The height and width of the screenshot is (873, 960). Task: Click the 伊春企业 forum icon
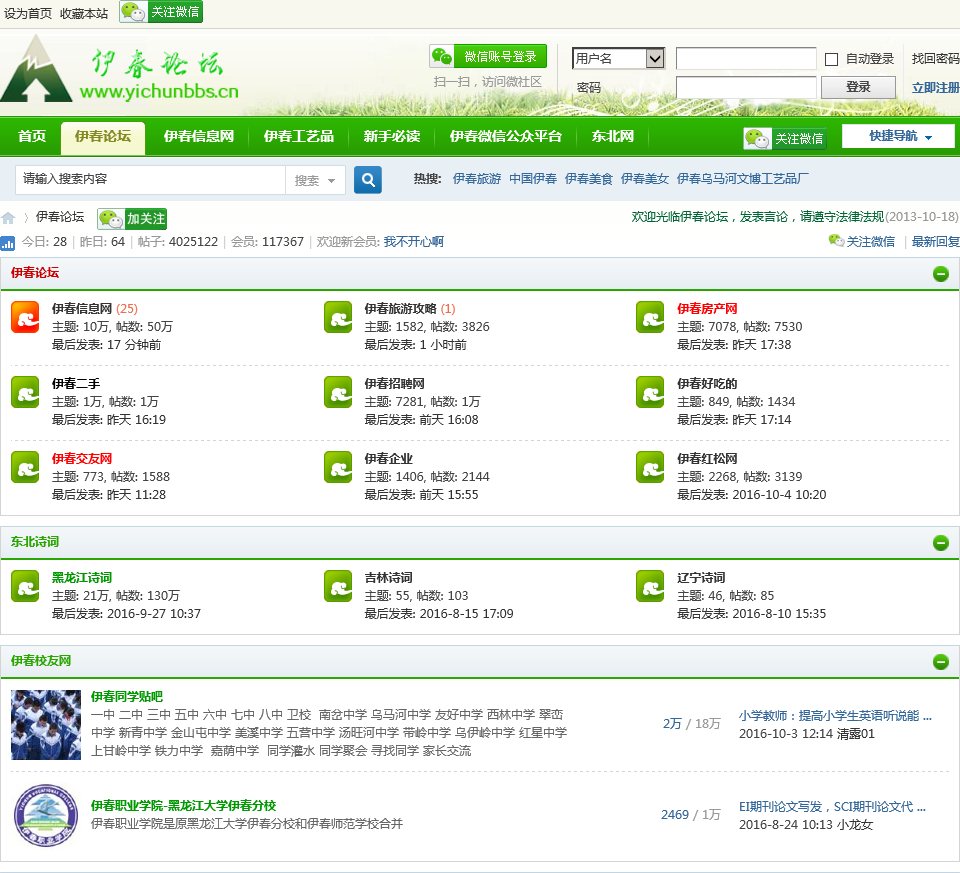338,467
